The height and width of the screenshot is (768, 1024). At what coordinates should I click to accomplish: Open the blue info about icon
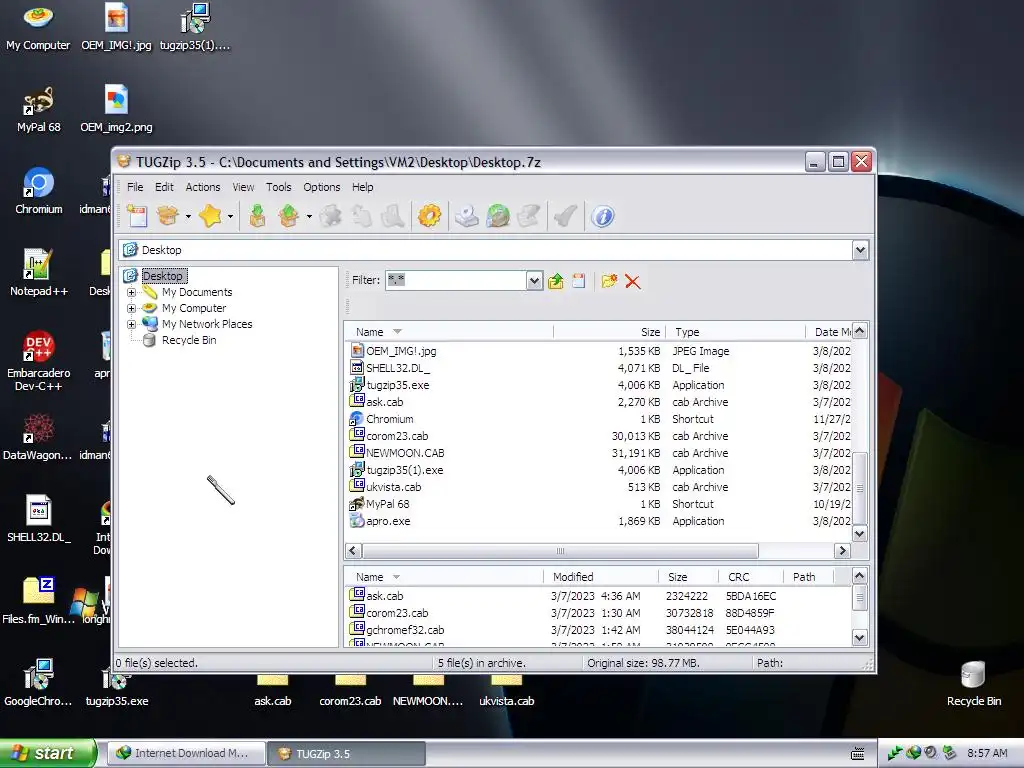tap(603, 216)
